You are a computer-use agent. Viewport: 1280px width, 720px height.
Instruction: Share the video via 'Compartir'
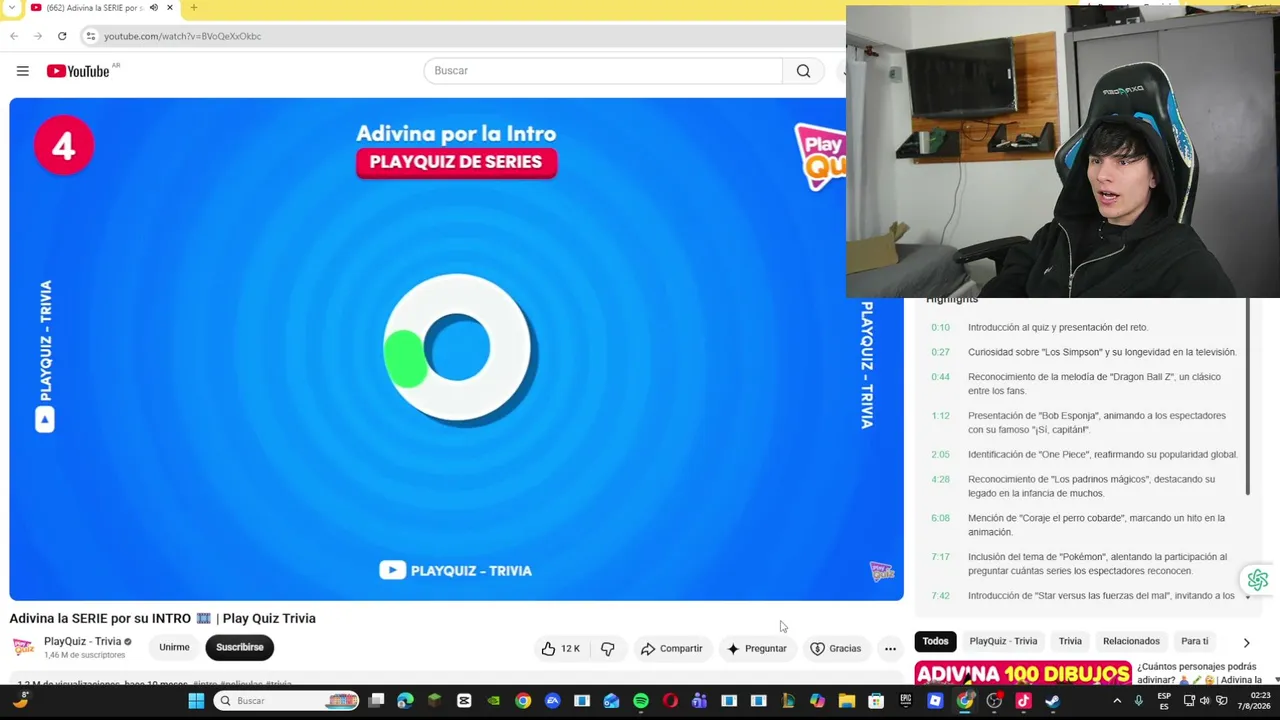672,649
